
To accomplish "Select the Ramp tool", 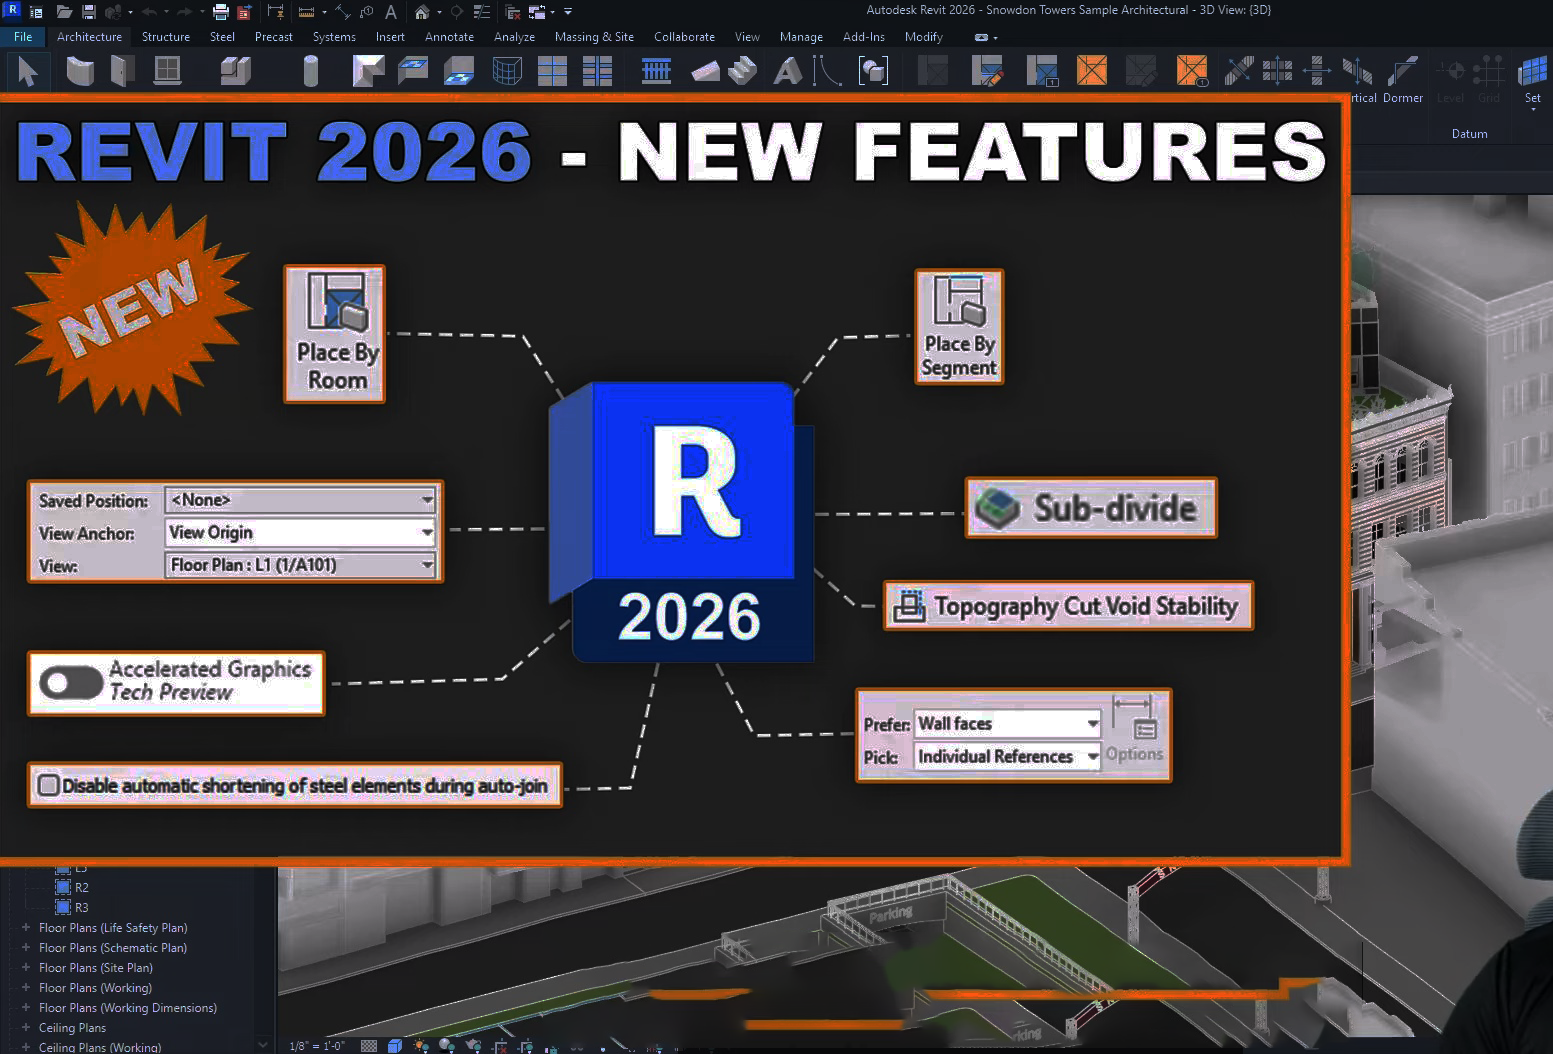I will tap(705, 71).
